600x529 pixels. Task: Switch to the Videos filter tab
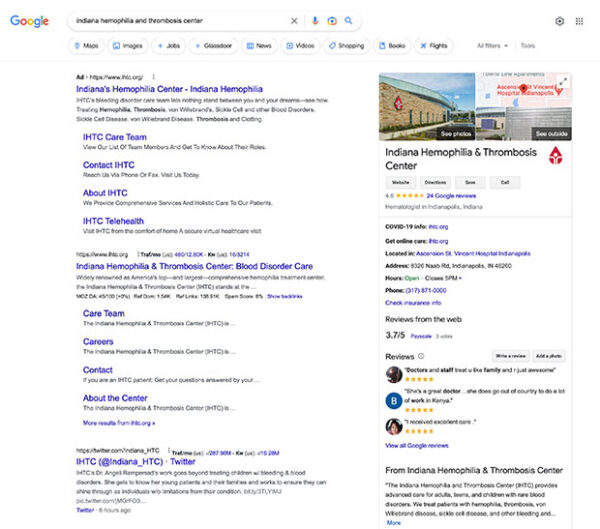coord(300,46)
